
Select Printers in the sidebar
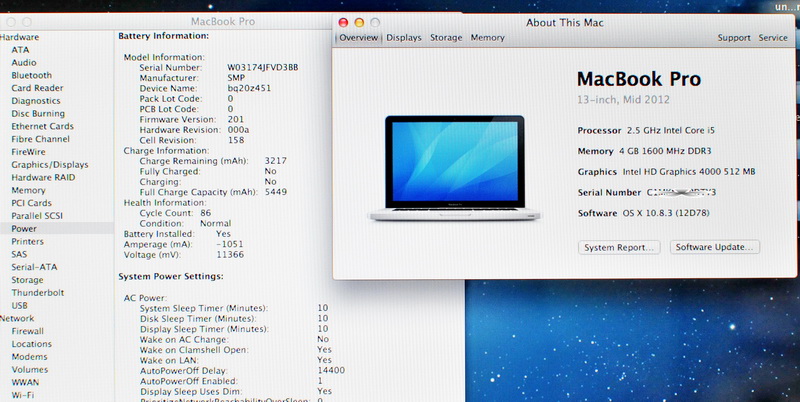click(28, 241)
